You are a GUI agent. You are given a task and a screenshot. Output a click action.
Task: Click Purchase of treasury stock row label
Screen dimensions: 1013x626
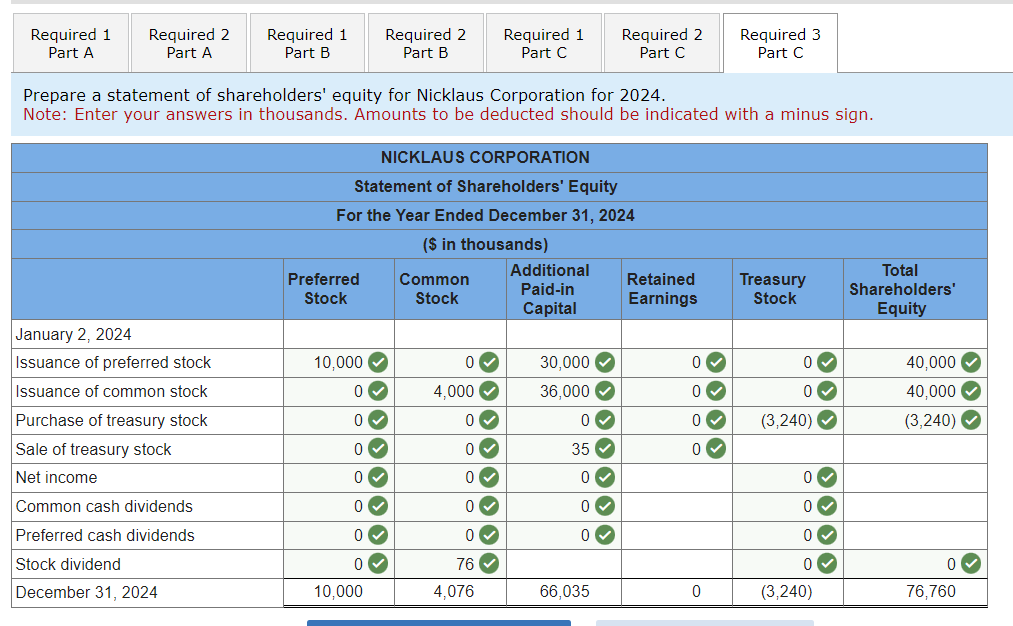pos(111,421)
